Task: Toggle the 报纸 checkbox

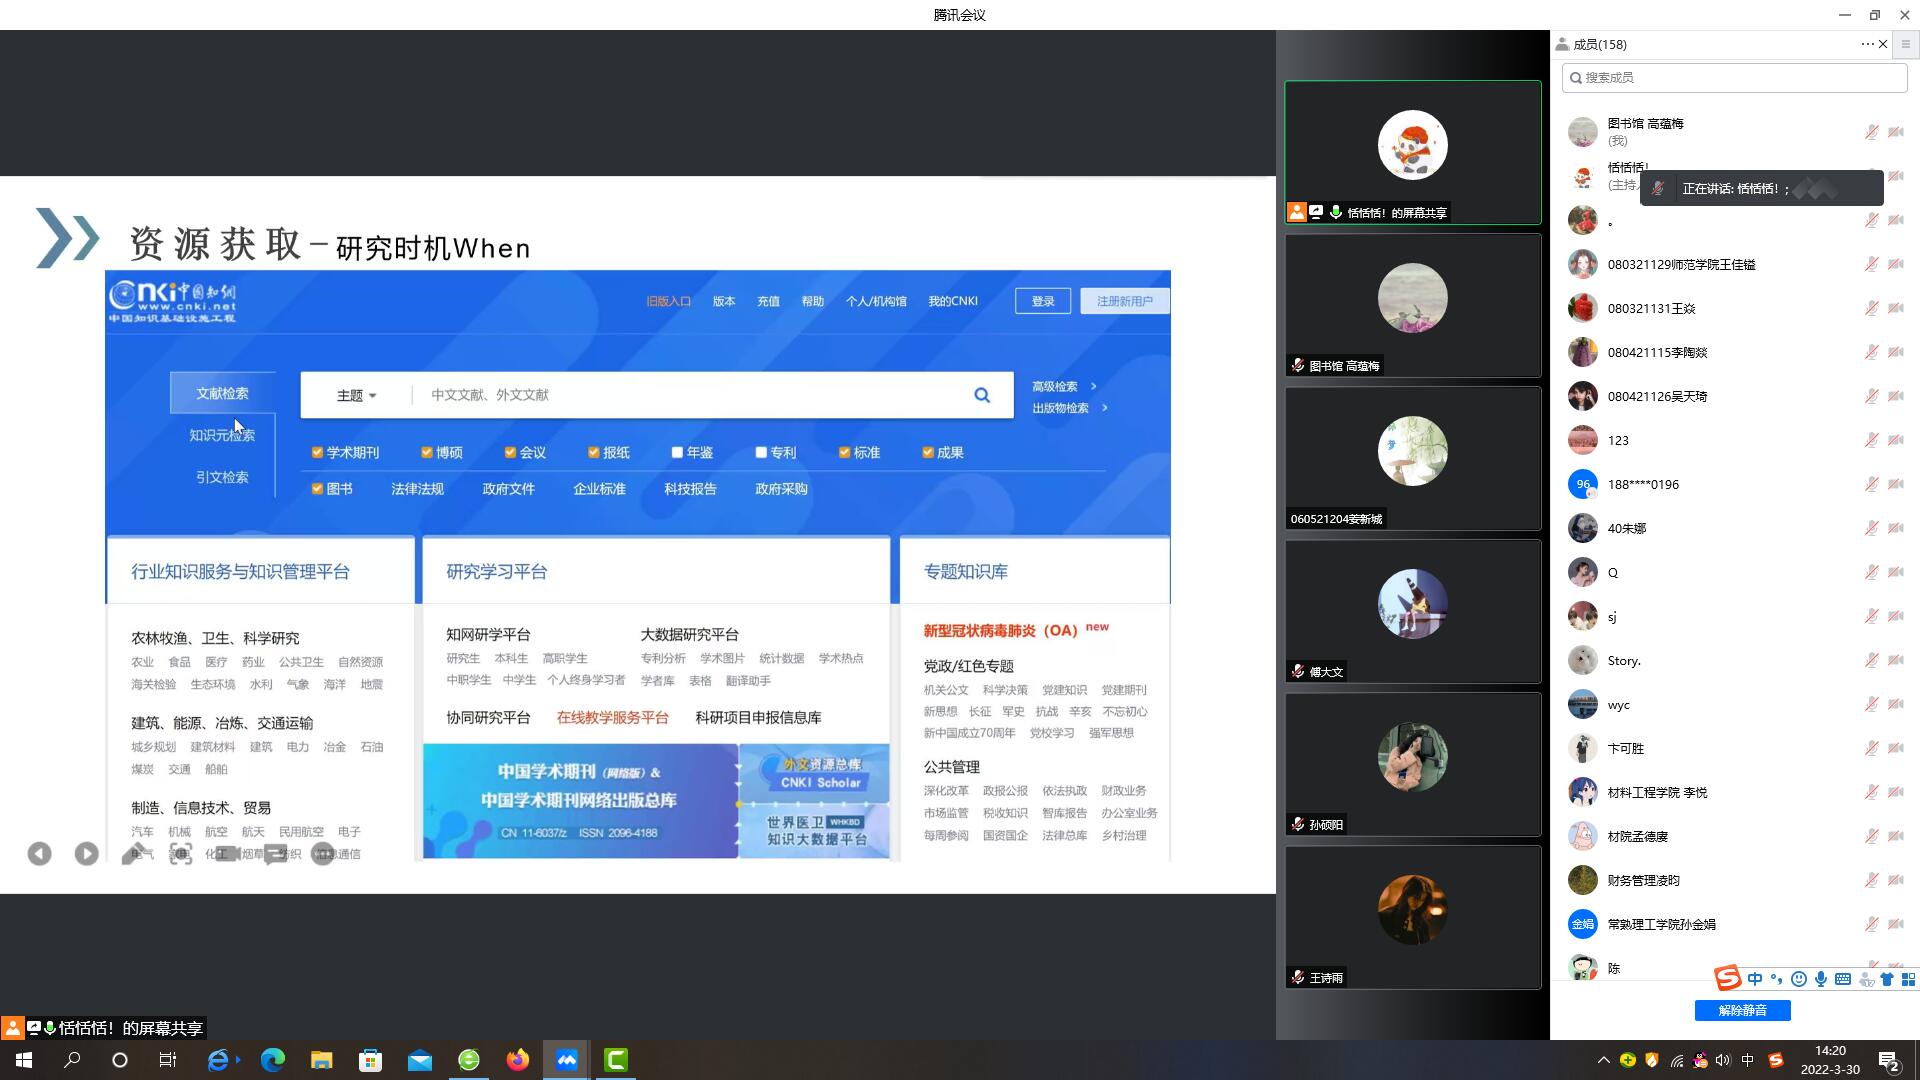Action: pos(594,453)
